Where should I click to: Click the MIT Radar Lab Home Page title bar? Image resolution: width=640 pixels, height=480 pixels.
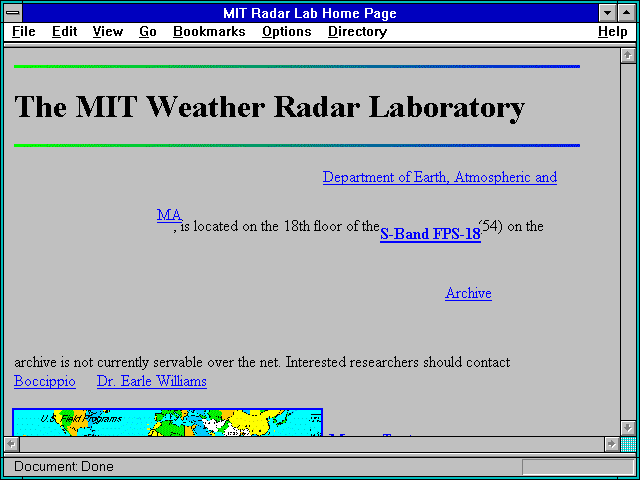[310, 13]
